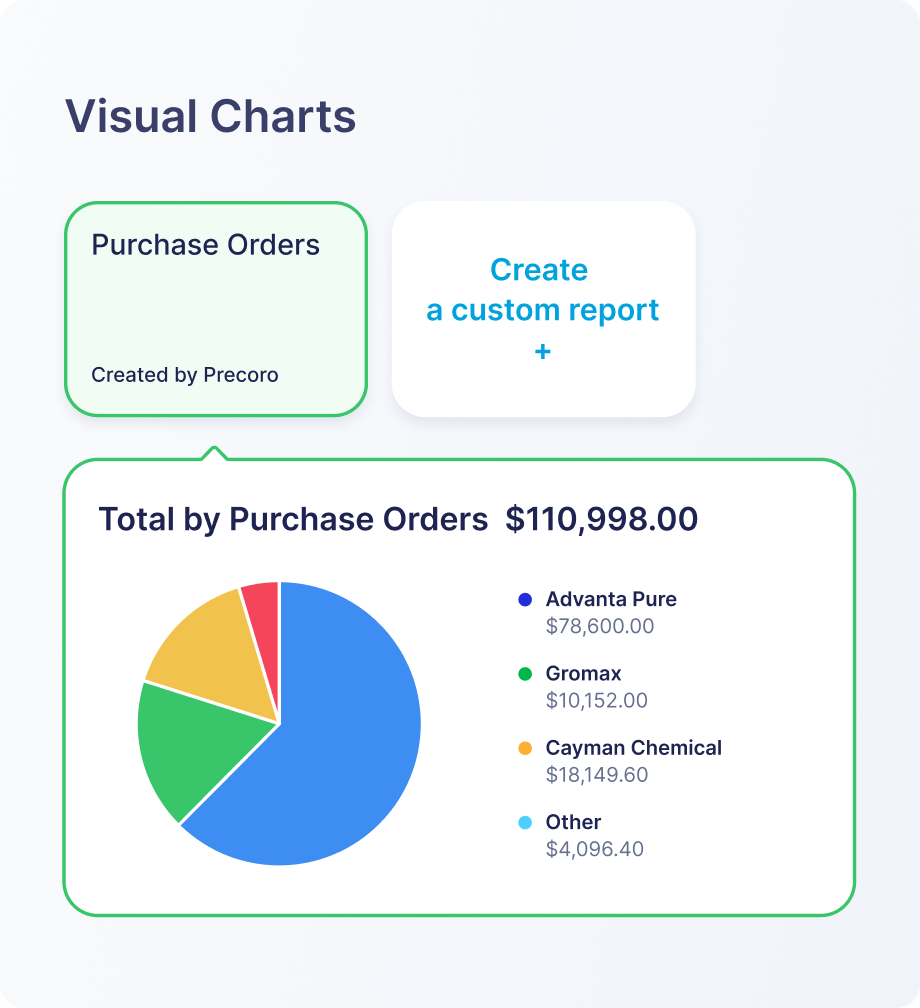
Task: Click the $110,998.00 total amount
Action: tap(601, 520)
